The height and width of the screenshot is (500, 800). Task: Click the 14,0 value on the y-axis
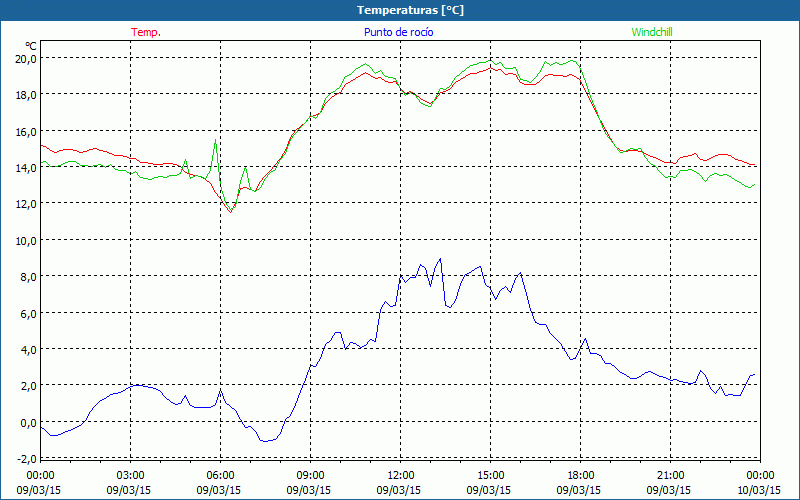27,167
